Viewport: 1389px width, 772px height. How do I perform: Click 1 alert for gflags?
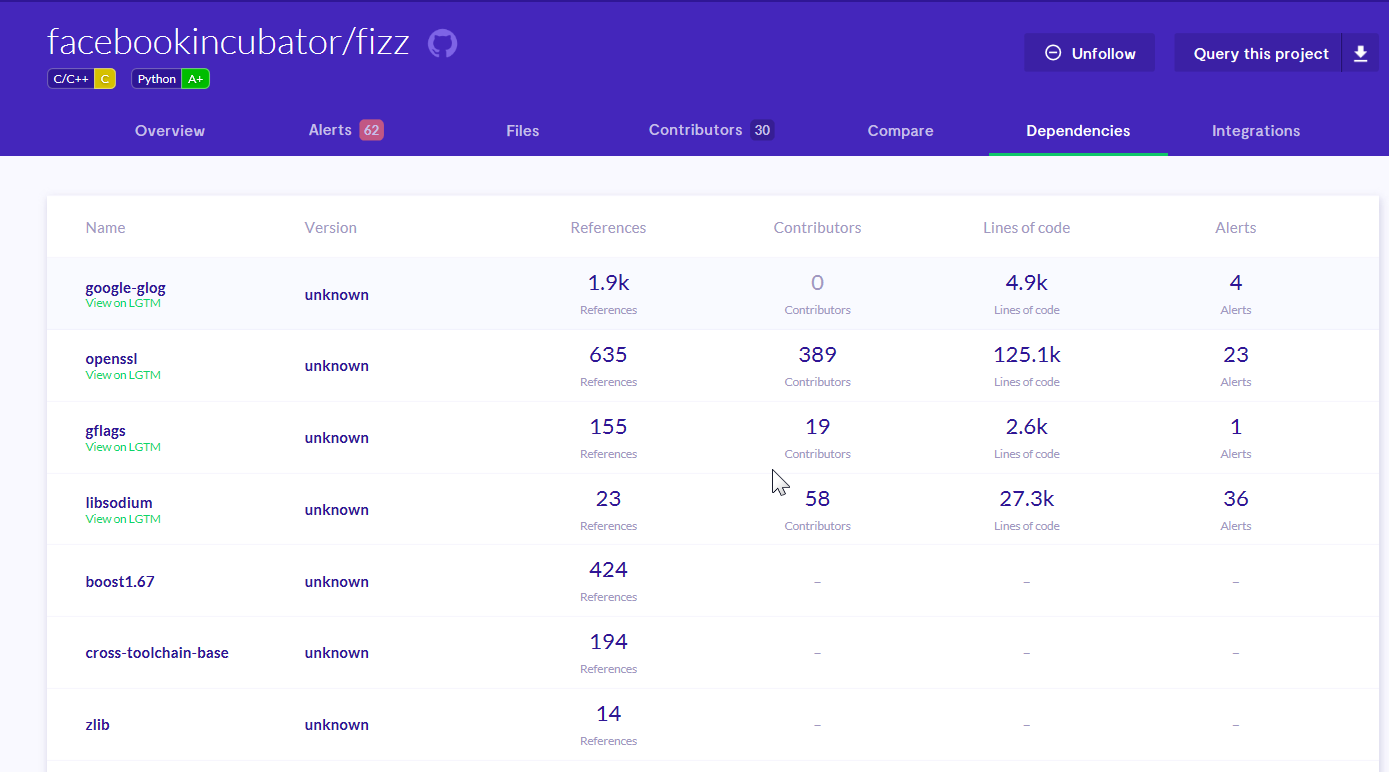[x=1236, y=427]
